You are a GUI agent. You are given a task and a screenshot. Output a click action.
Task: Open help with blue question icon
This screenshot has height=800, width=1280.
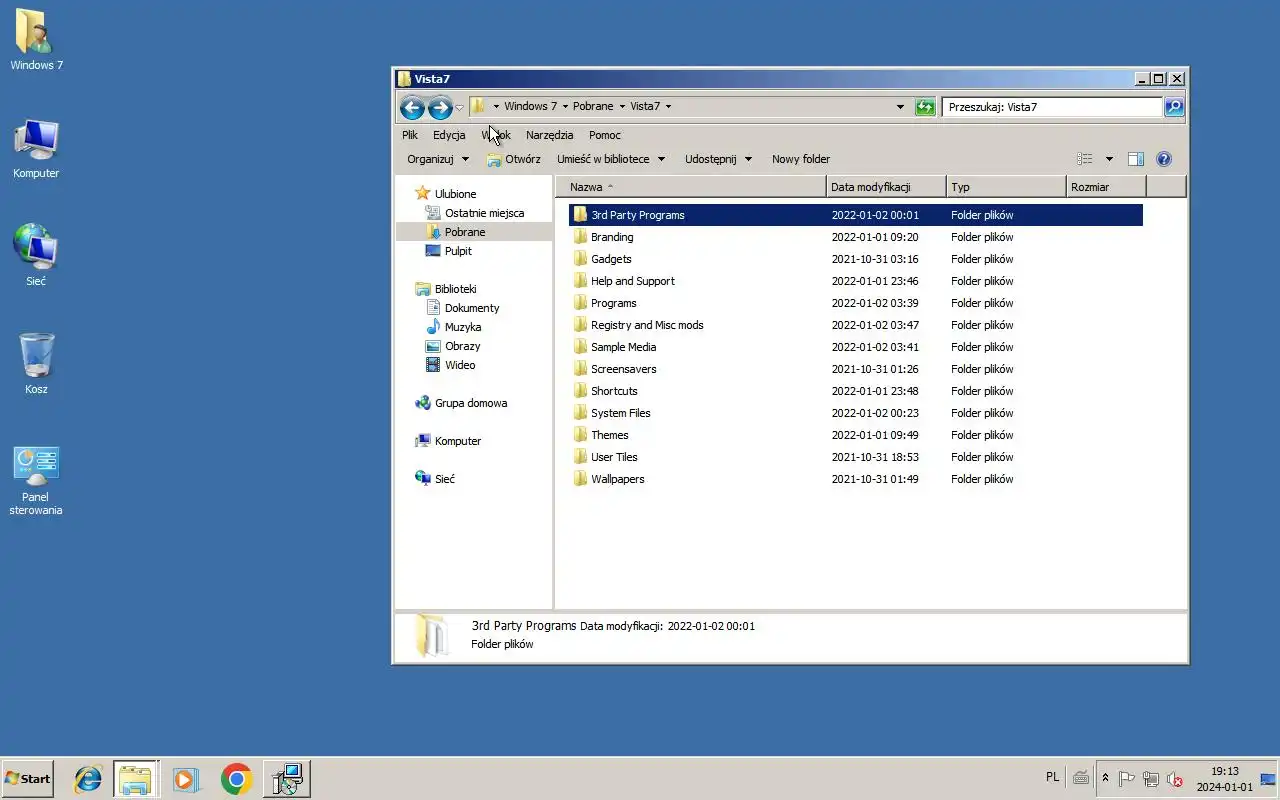coord(1164,159)
